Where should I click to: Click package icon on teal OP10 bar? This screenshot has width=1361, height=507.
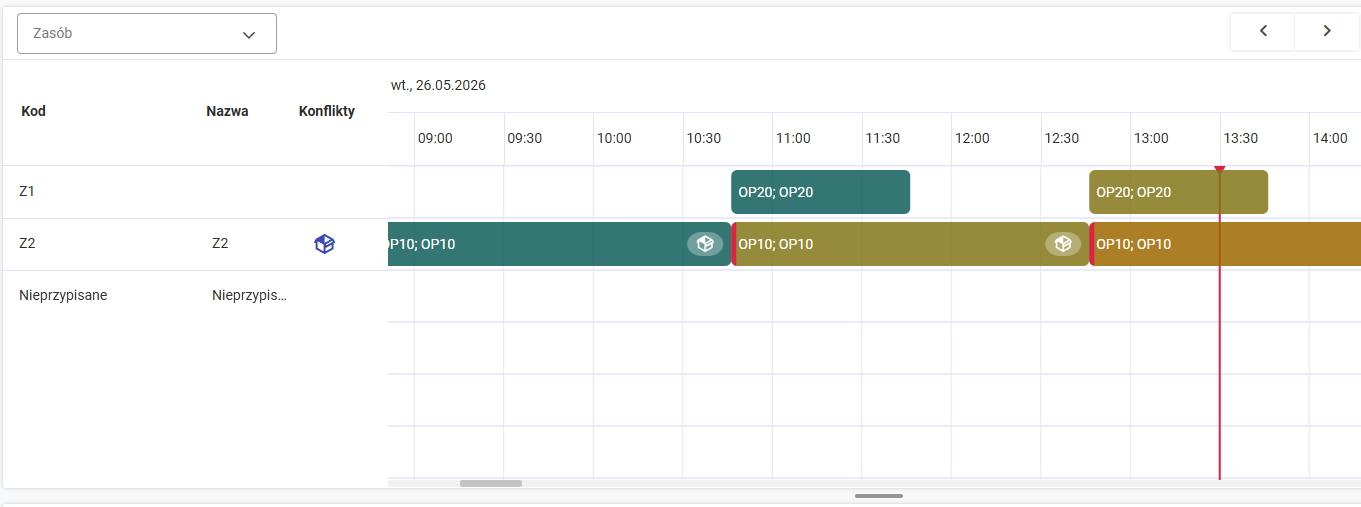click(705, 243)
